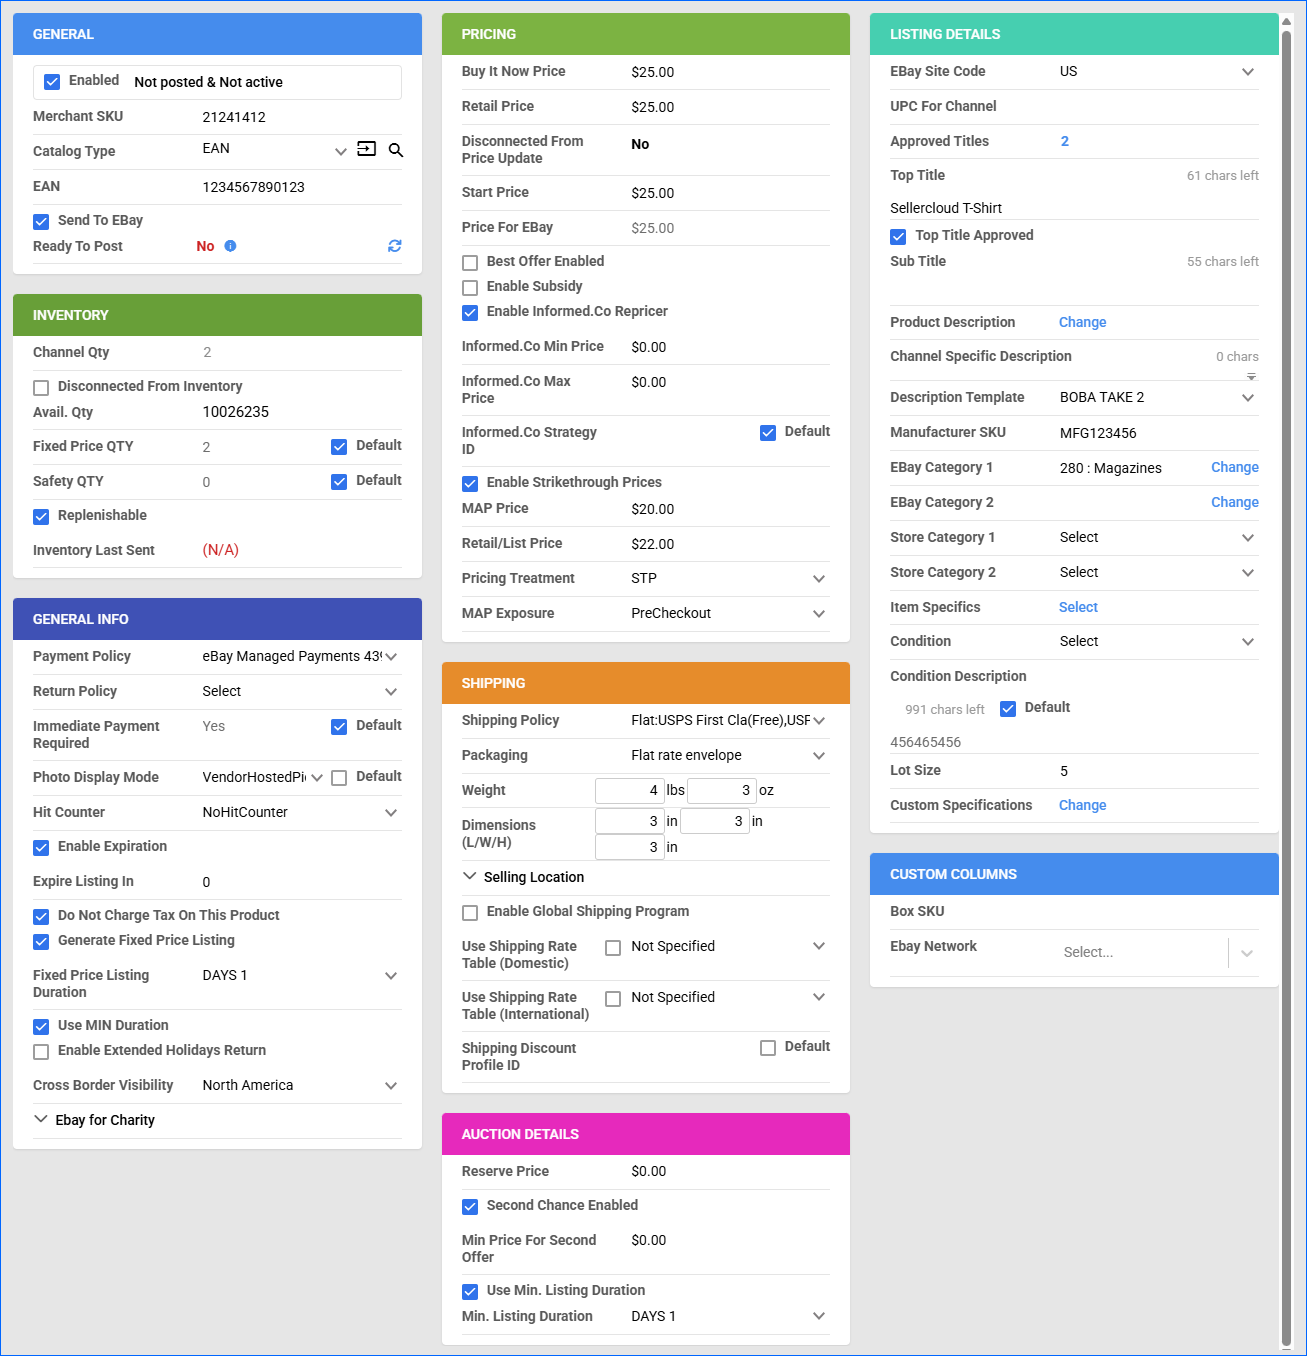This screenshot has width=1307, height=1356.
Task: Click the search magnifier beside Catalog Type
Action: point(396,150)
